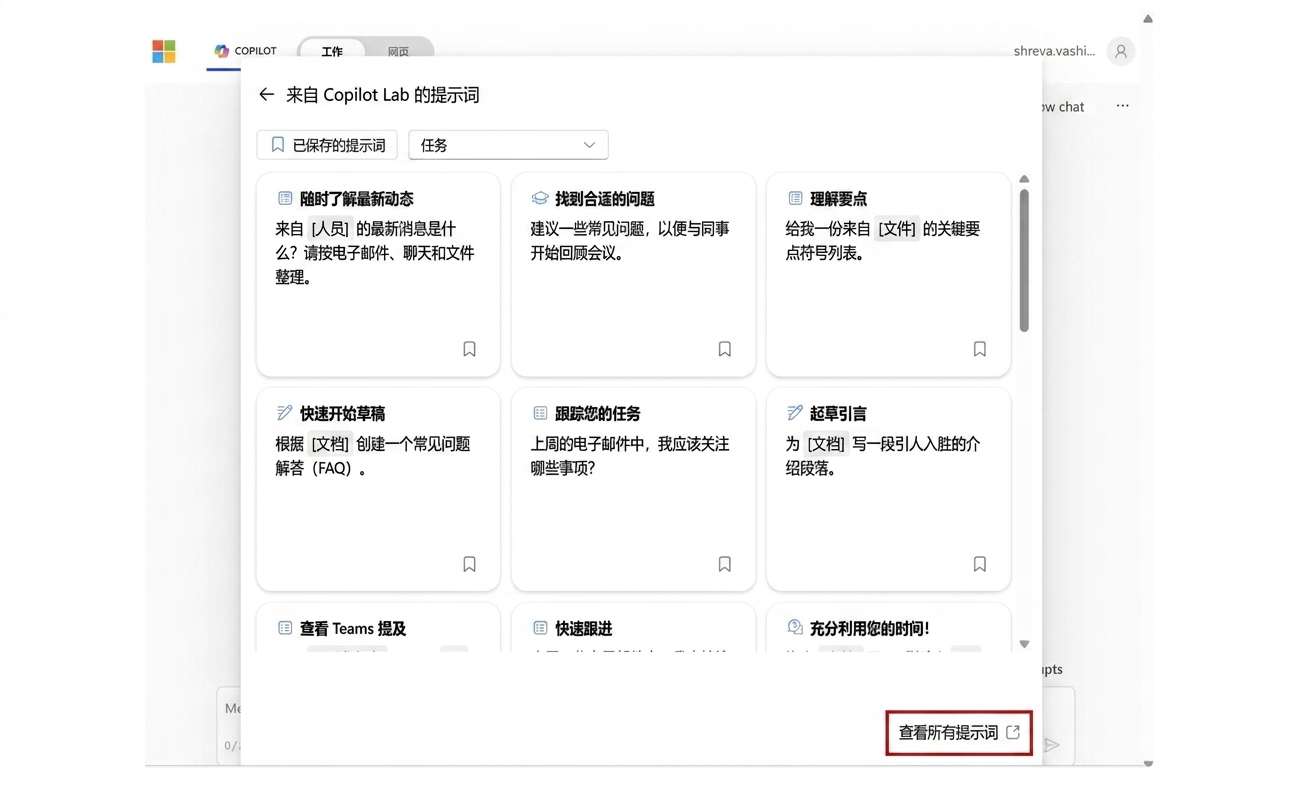Click list icon on 随时了解最新动态 card
This screenshot has height=800, width=1304.
click(x=285, y=199)
